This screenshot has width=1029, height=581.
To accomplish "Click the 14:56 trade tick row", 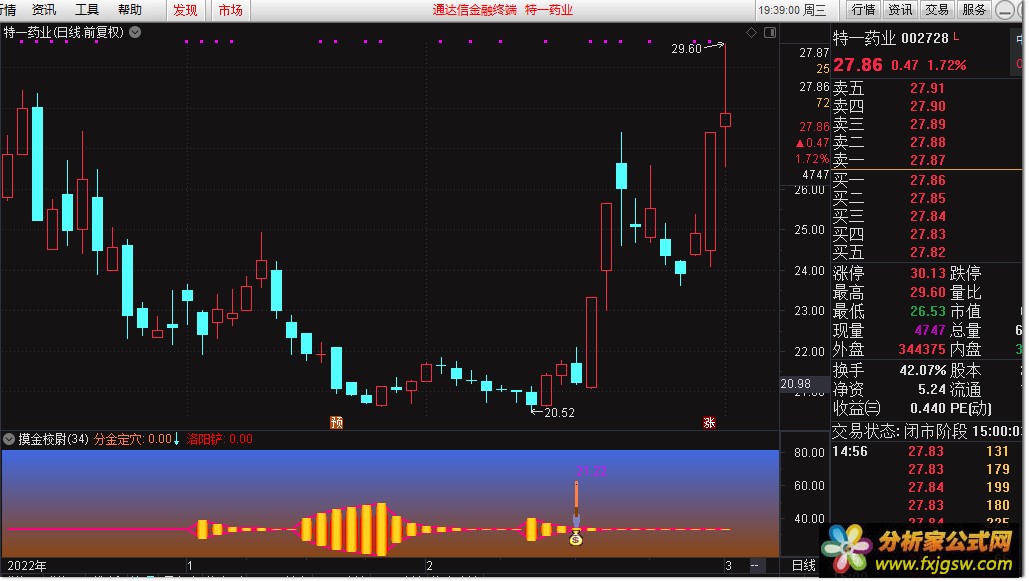I will pyautogui.click(x=926, y=451).
